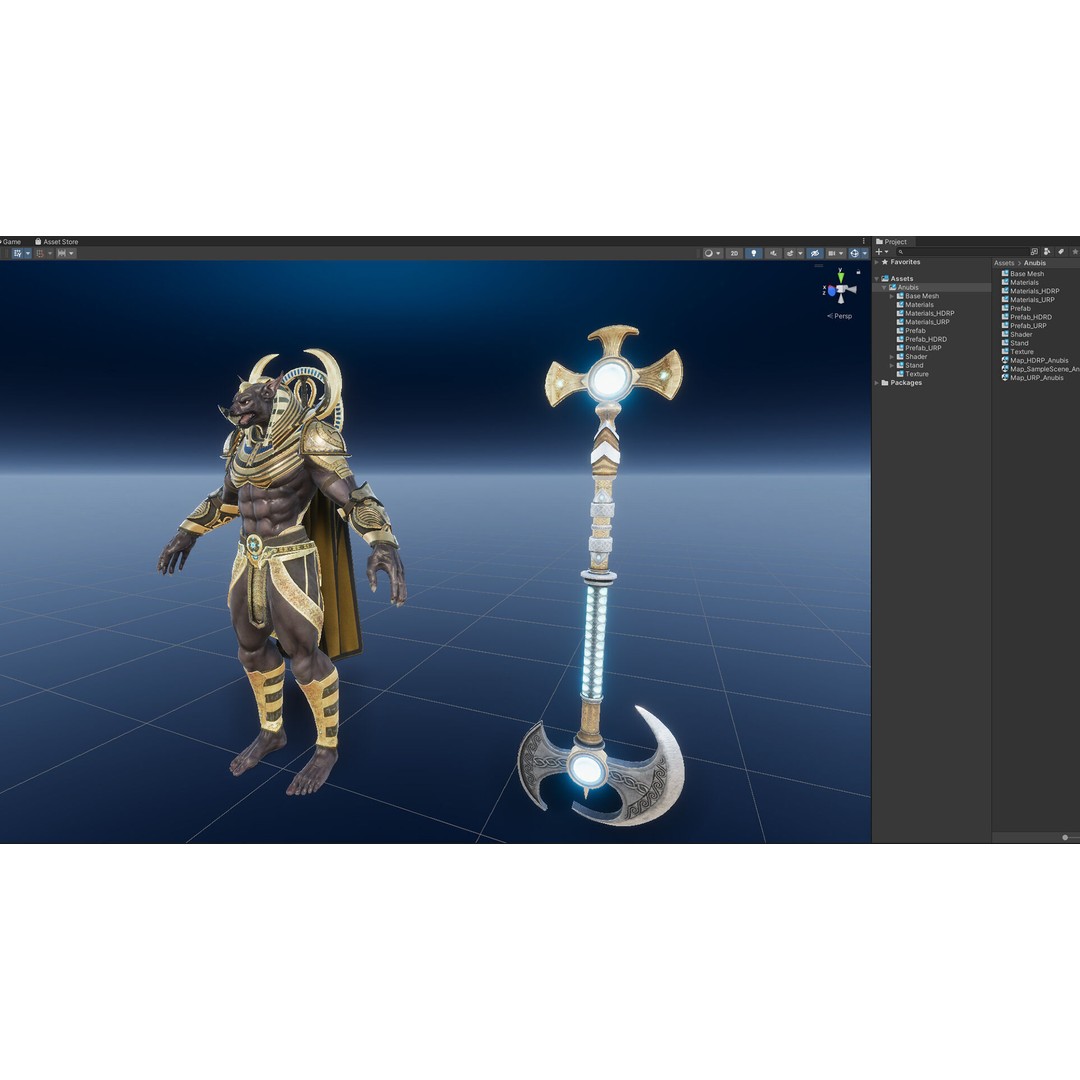Click Anubis in the breadcrumb path

tap(1035, 263)
